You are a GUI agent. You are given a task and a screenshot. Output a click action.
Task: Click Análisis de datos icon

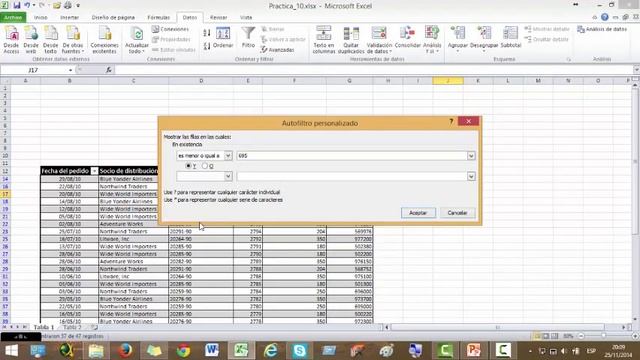pos(602,29)
